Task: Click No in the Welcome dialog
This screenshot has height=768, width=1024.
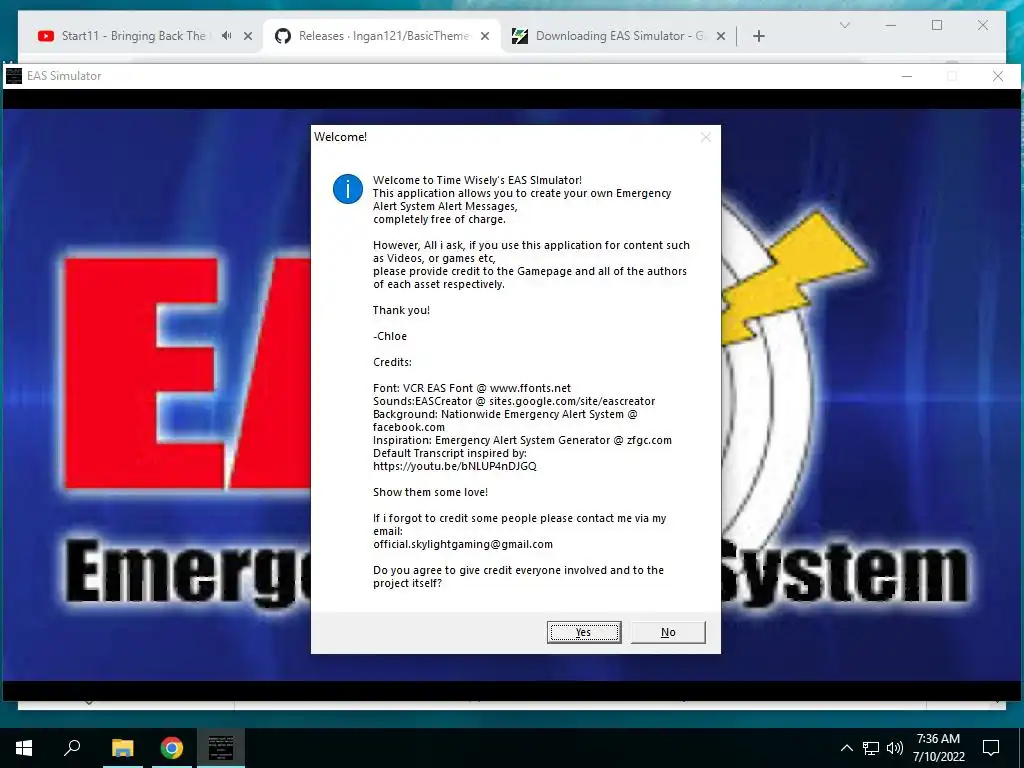Action: [668, 632]
